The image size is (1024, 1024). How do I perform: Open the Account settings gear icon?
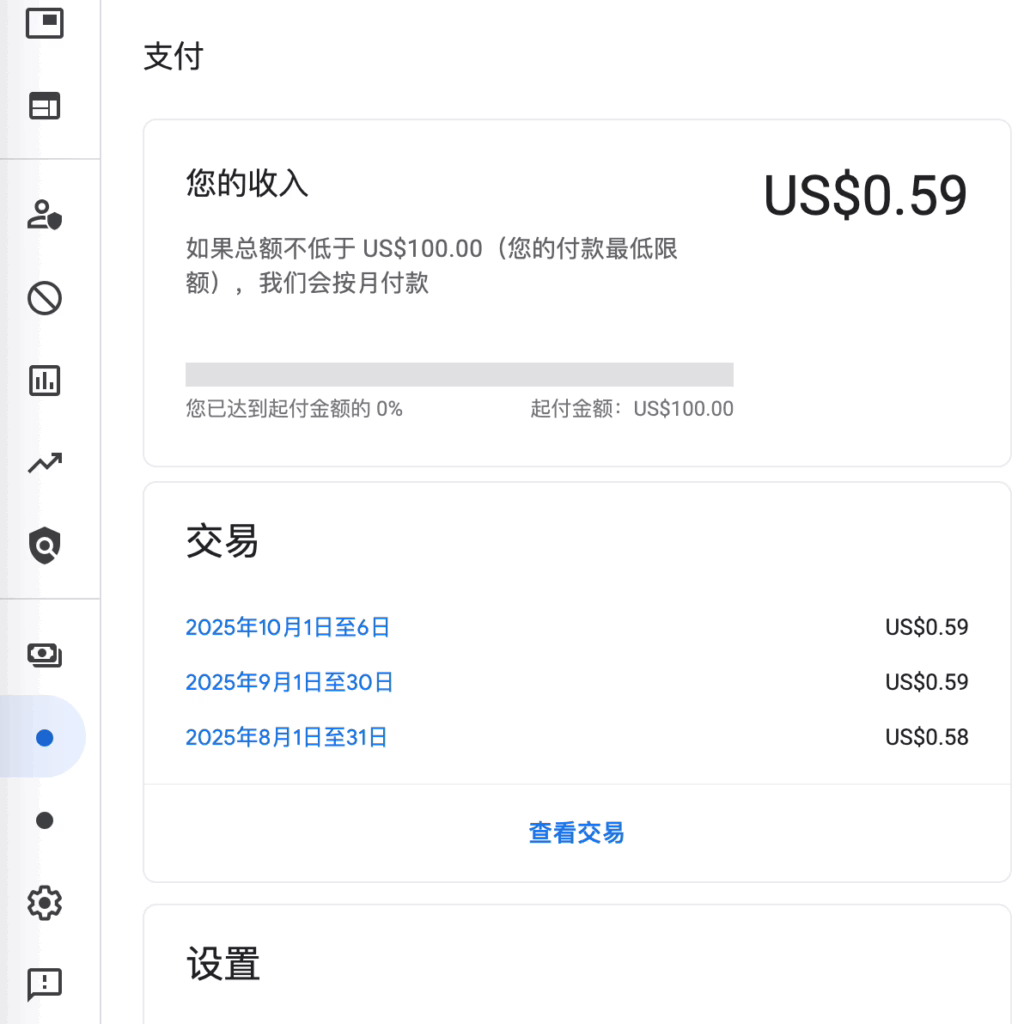(x=44, y=903)
